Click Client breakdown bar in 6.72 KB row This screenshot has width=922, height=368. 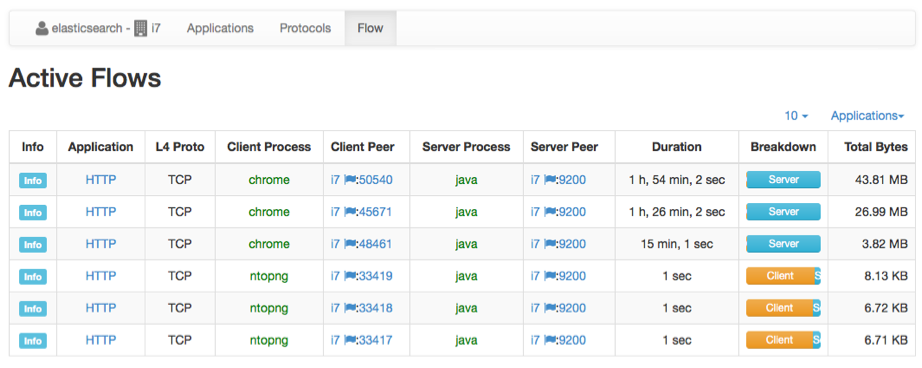coord(780,308)
